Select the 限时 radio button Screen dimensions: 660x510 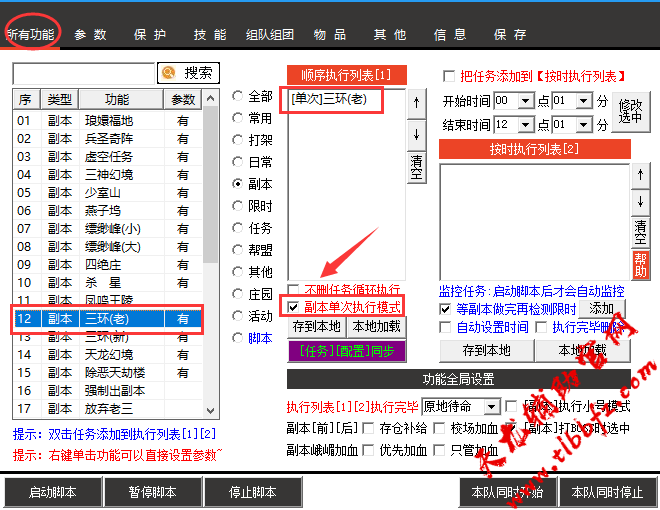[x=237, y=206]
